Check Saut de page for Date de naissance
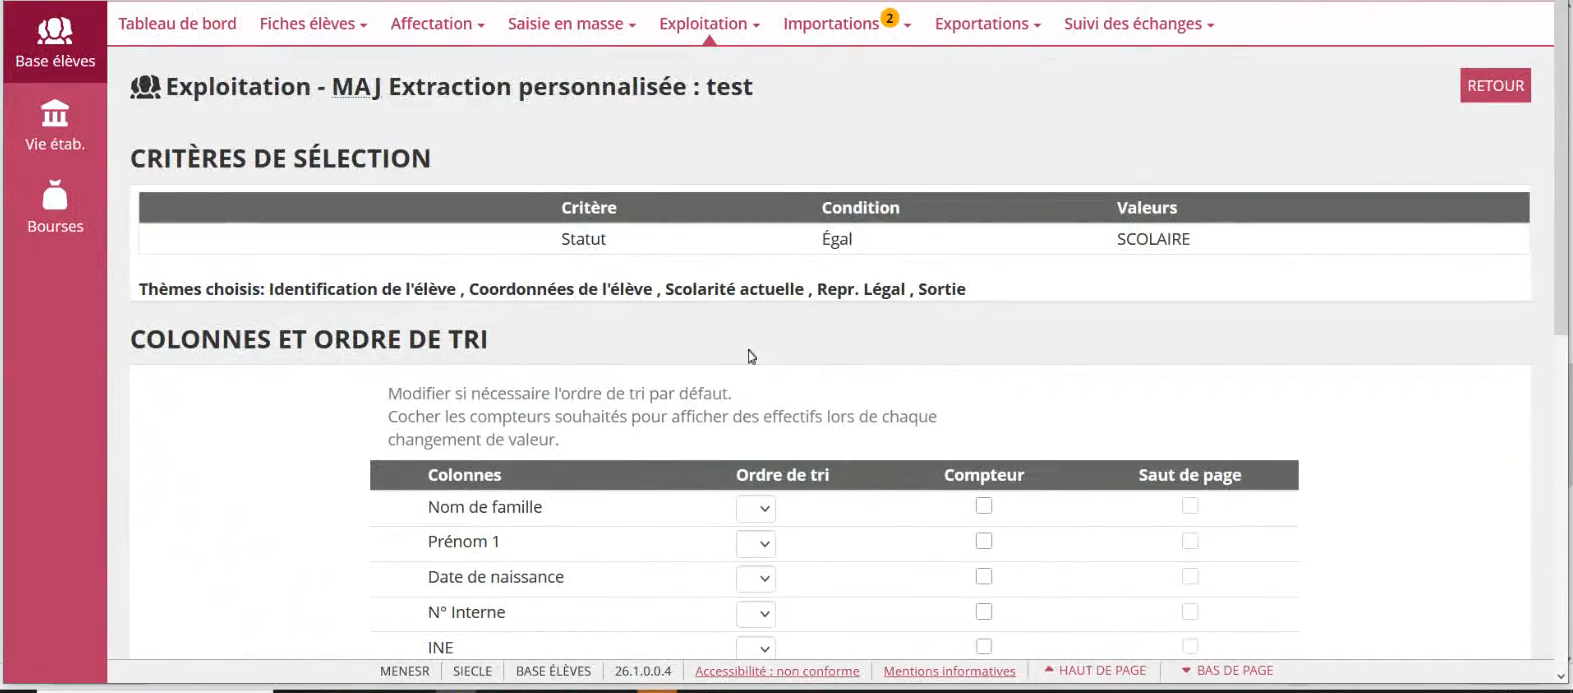Image resolution: width=1573 pixels, height=693 pixels. click(1190, 576)
